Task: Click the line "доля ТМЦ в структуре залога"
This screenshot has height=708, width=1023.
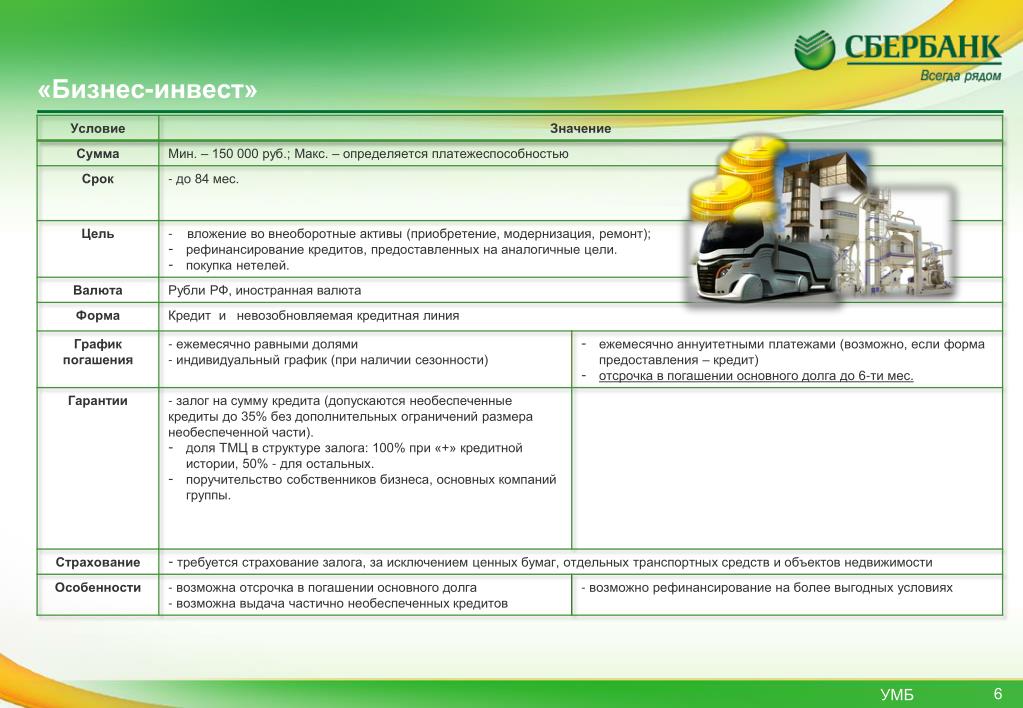Action: 354,456
